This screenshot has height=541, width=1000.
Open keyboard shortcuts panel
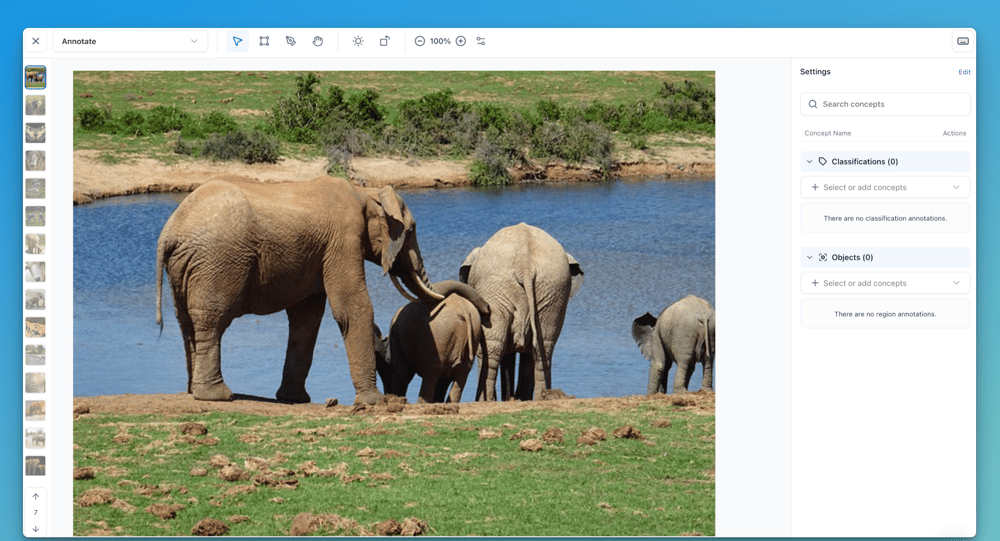pos(963,41)
